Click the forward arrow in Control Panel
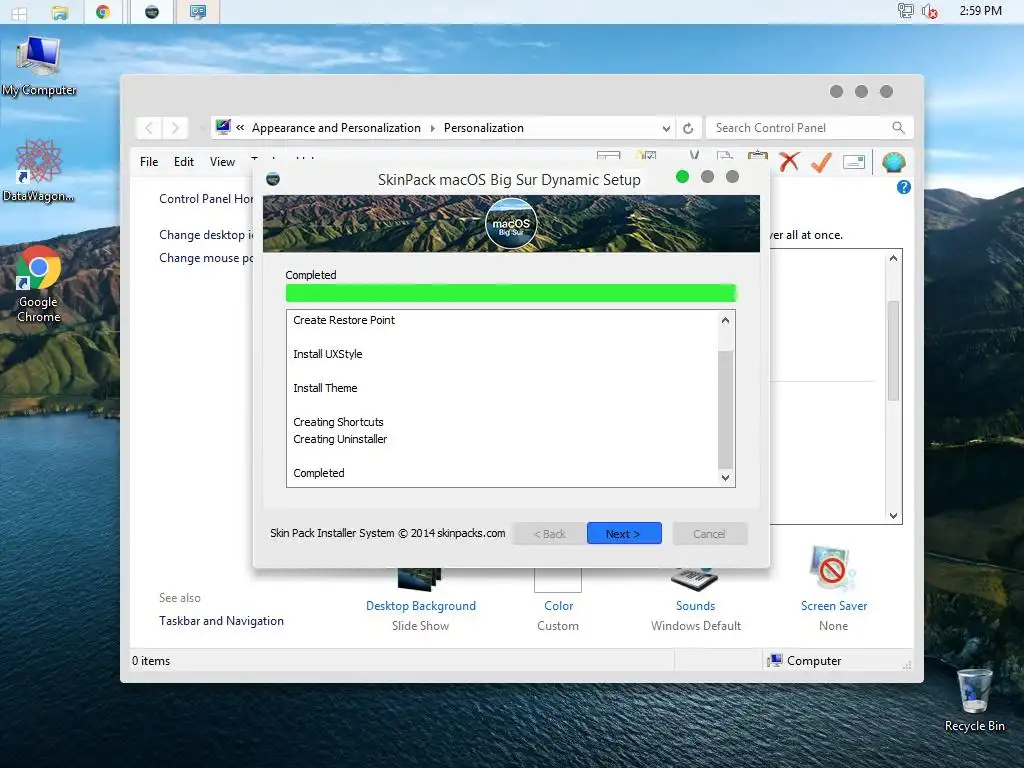Viewport: 1024px width, 768px height. (x=175, y=128)
